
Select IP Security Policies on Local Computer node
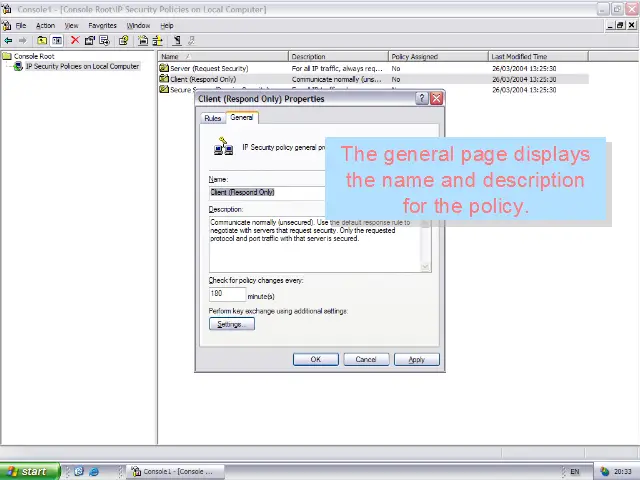[82, 67]
